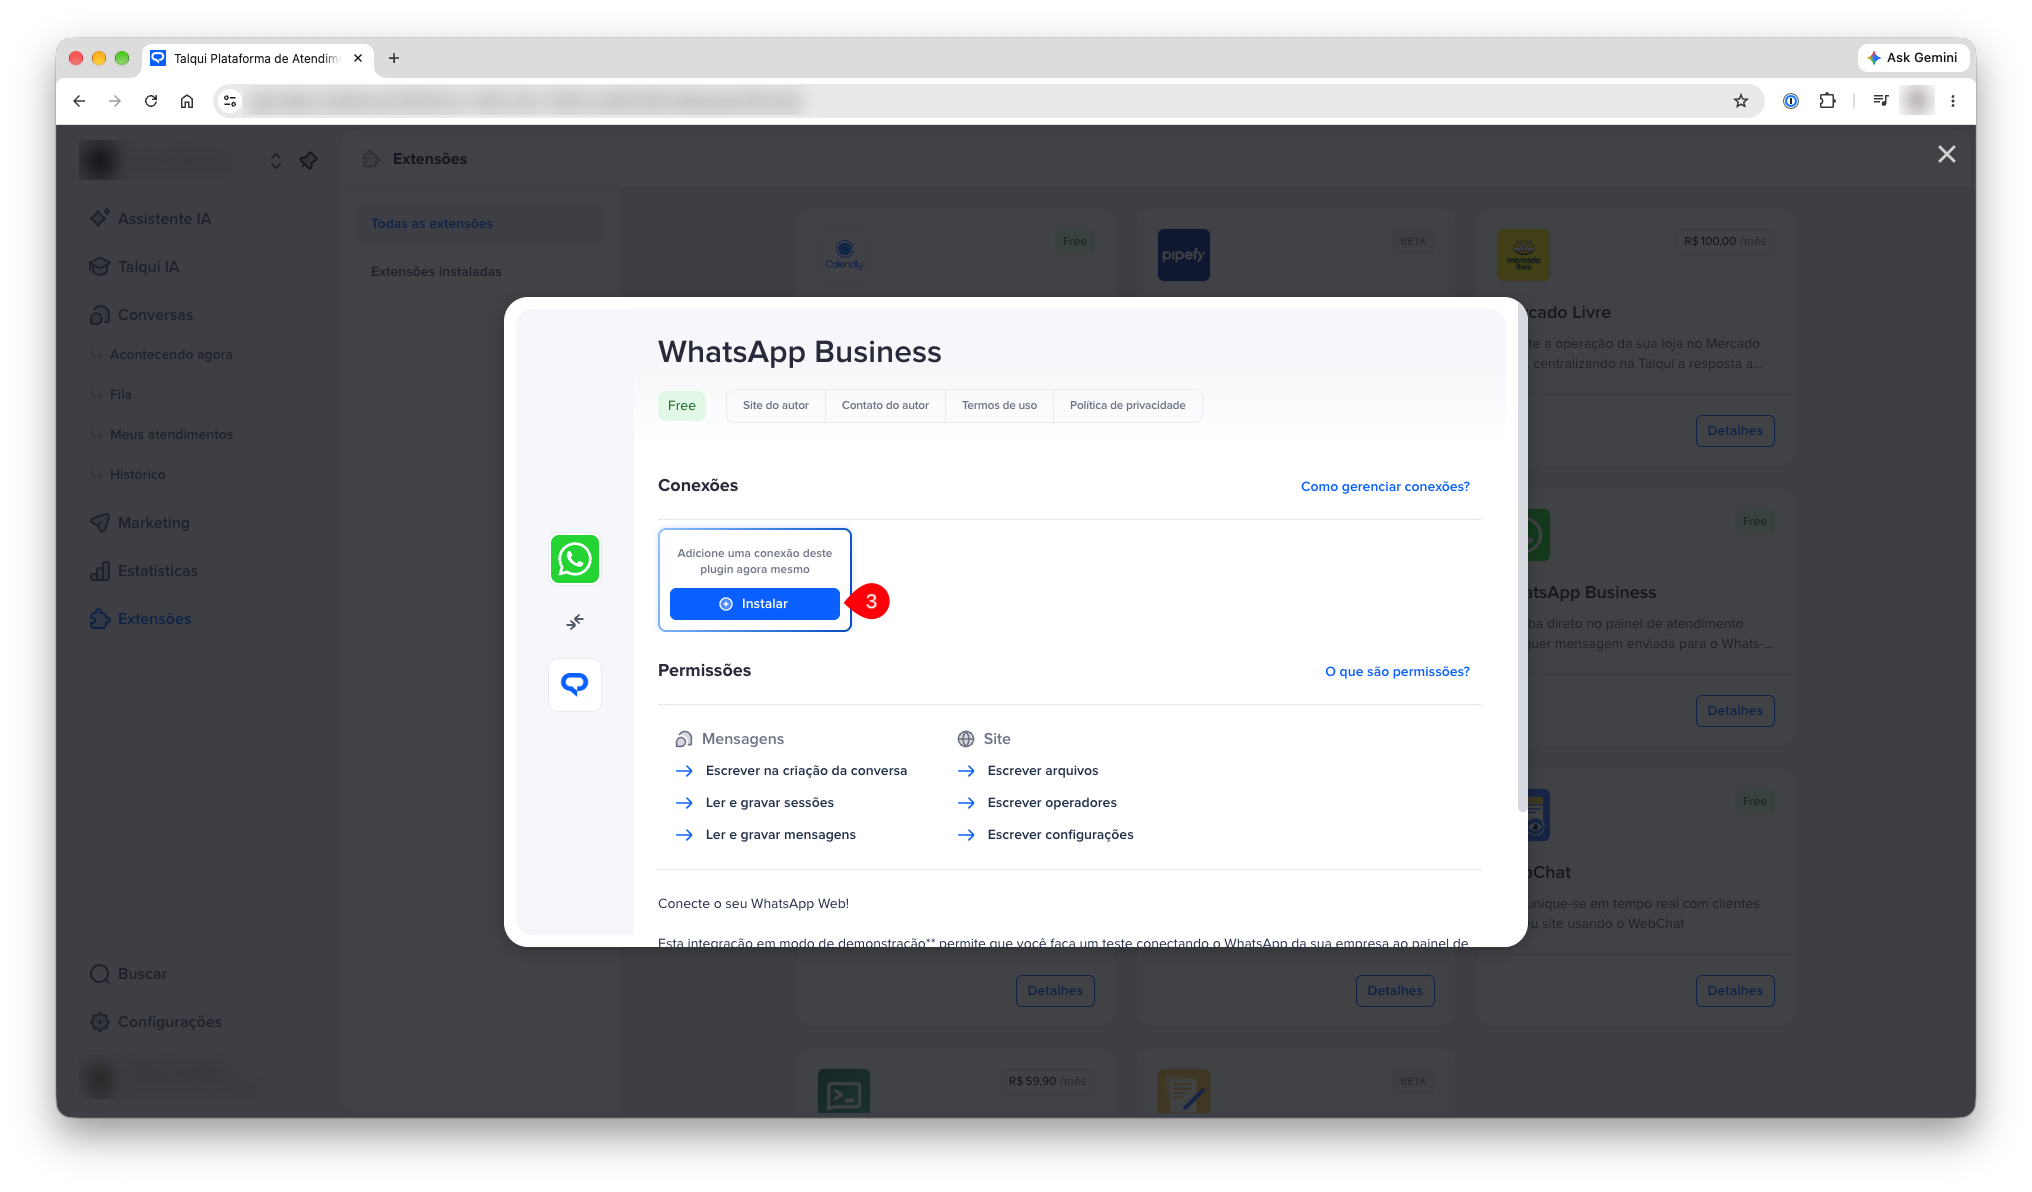
Task: Open Configurações in the sidebar
Action: [169, 1022]
